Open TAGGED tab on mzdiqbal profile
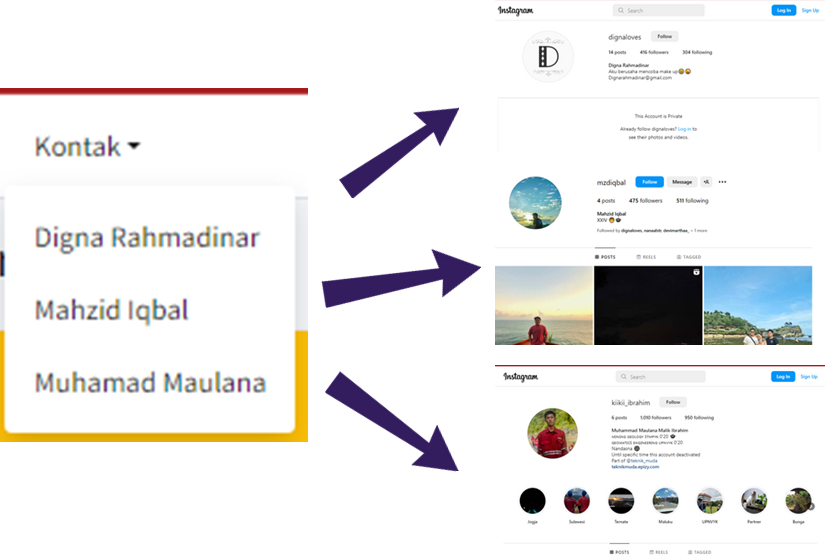Viewport: 825px width, 559px height. (689, 257)
